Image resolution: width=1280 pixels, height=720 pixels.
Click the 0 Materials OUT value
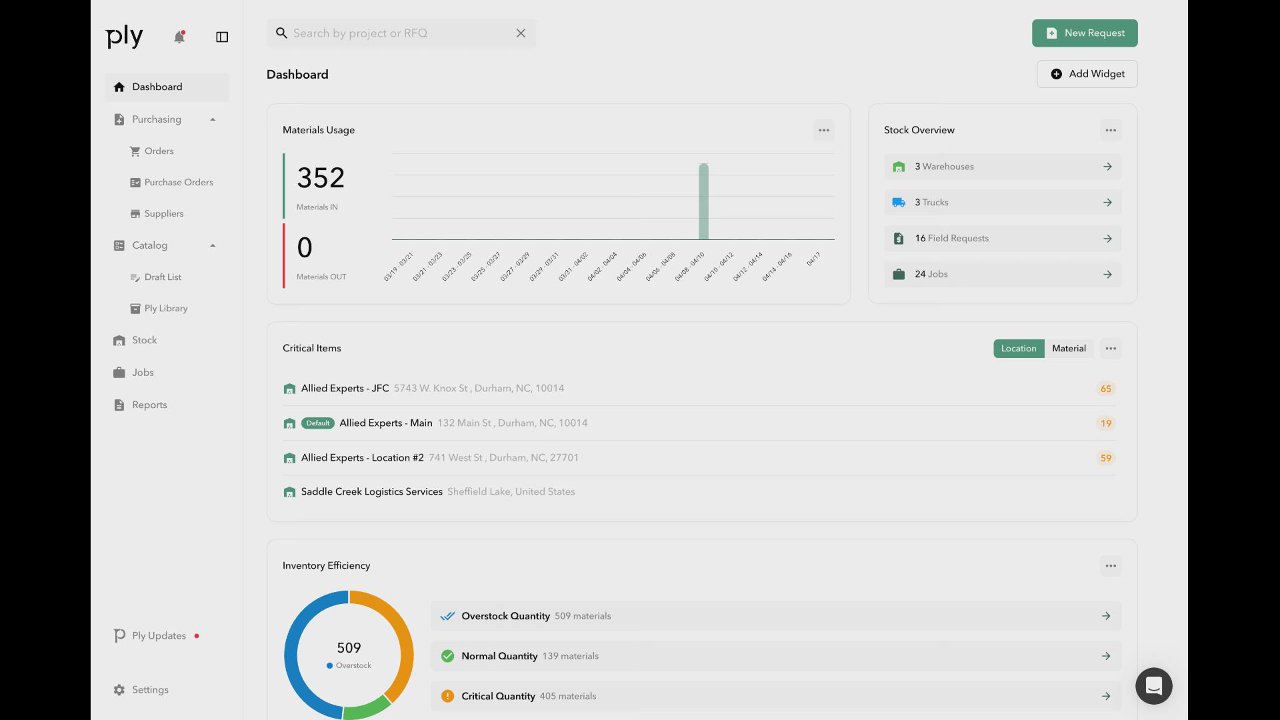(x=305, y=248)
